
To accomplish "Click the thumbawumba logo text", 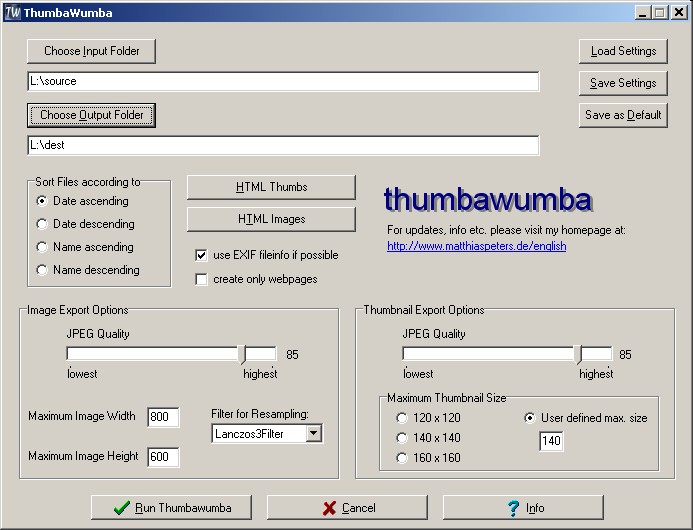I will coord(488,199).
